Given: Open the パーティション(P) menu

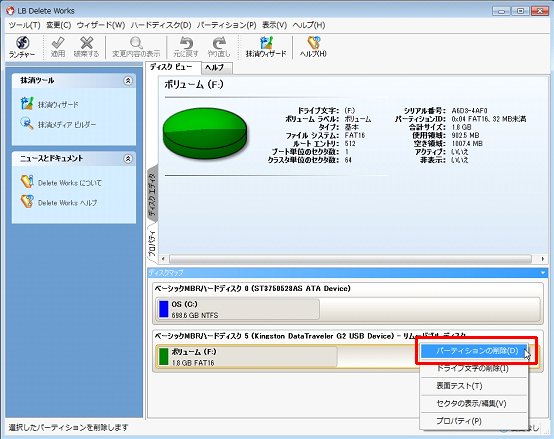Looking at the screenshot, I should pos(226,25).
